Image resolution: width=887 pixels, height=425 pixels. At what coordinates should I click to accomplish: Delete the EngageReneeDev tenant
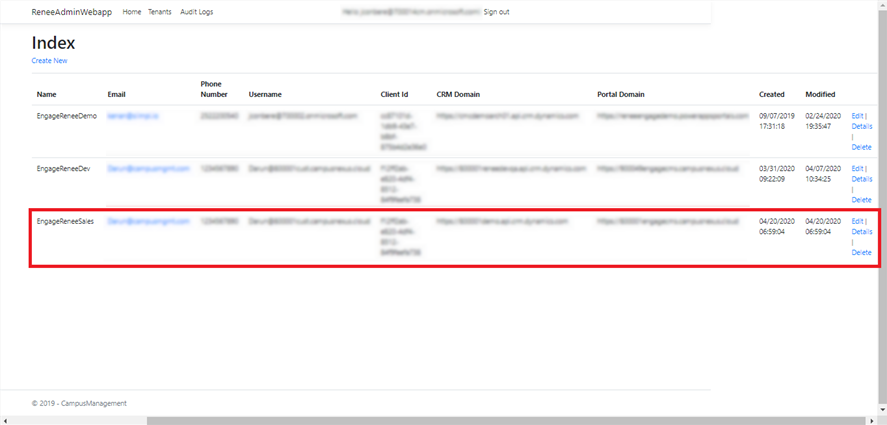861,200
